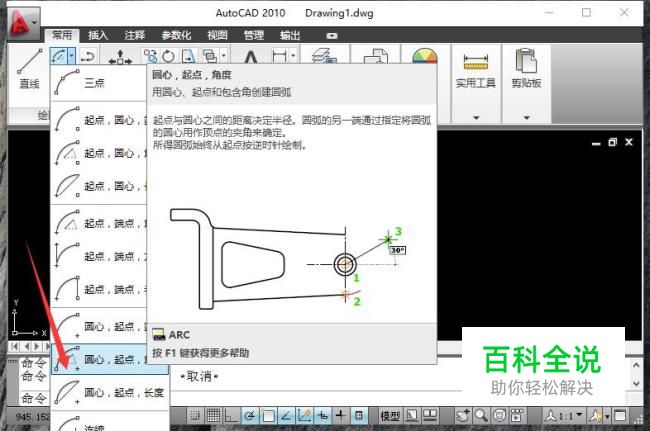Select the Move tool with four arrows
The image size is (650, 431).
pyautogui.click(x=120, y=57)
